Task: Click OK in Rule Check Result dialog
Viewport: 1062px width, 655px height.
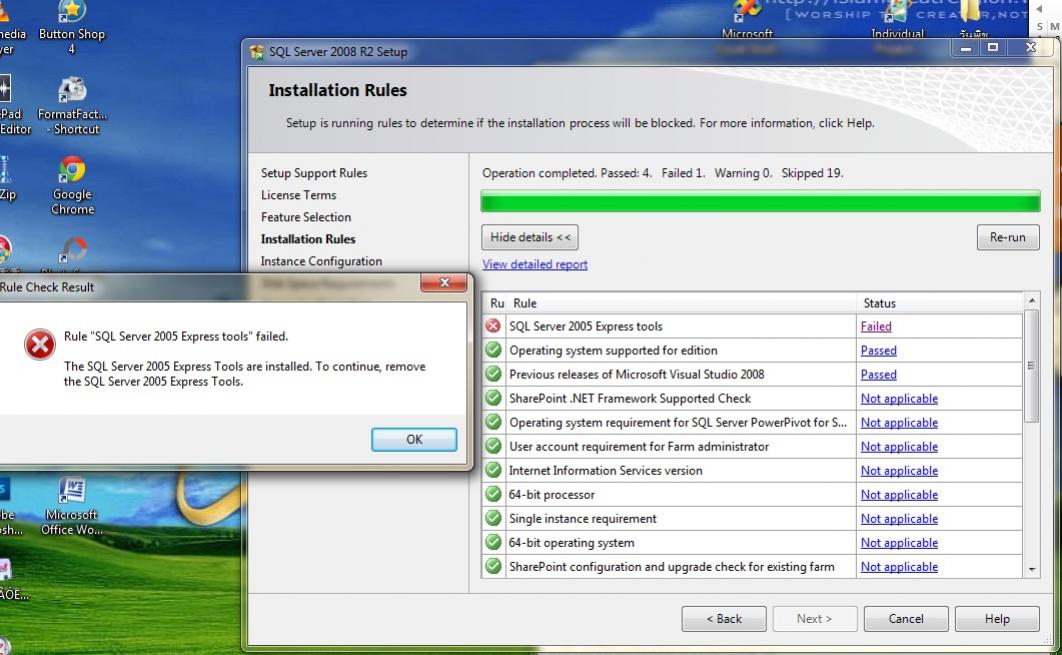Action: pos(414,439)
